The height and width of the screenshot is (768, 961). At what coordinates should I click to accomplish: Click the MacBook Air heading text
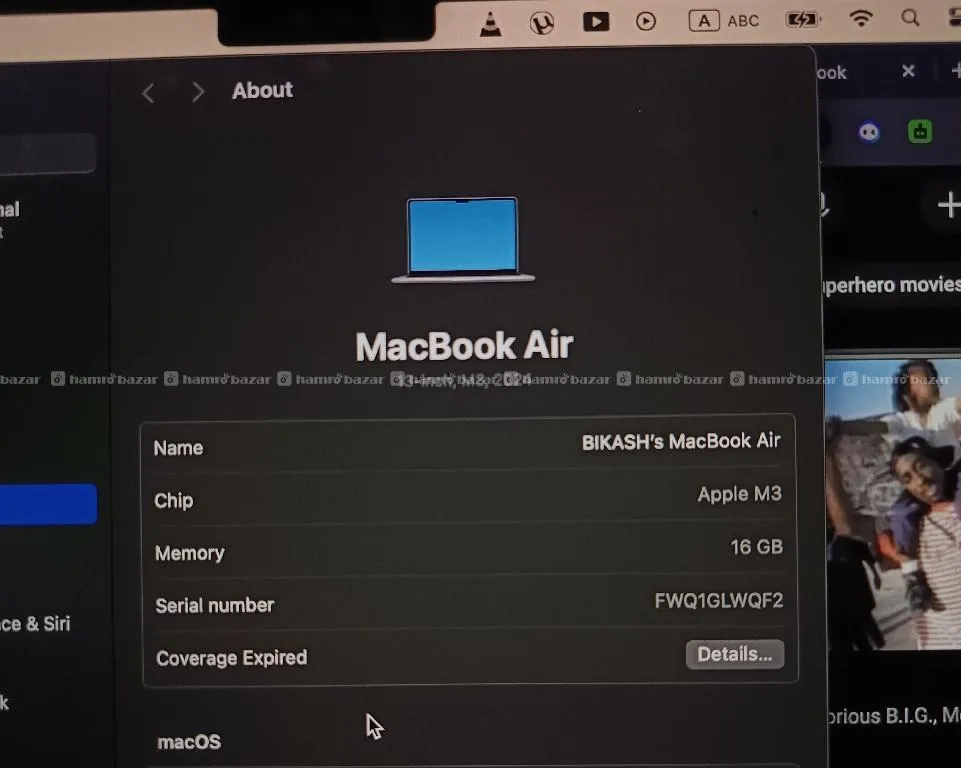(x=465, y=346)
